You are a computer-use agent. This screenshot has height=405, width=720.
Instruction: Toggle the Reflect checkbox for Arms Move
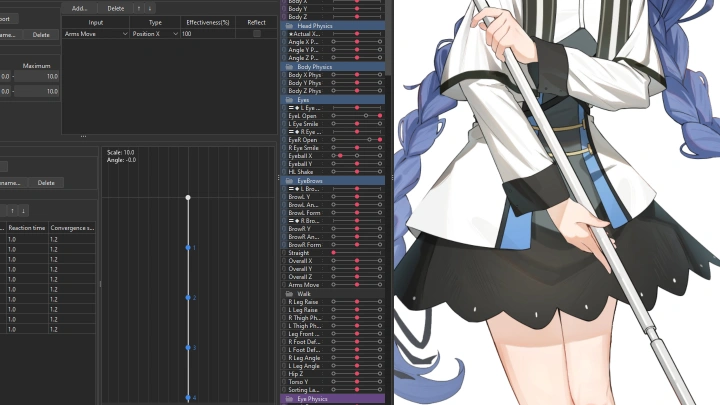[x=257, y=34]
